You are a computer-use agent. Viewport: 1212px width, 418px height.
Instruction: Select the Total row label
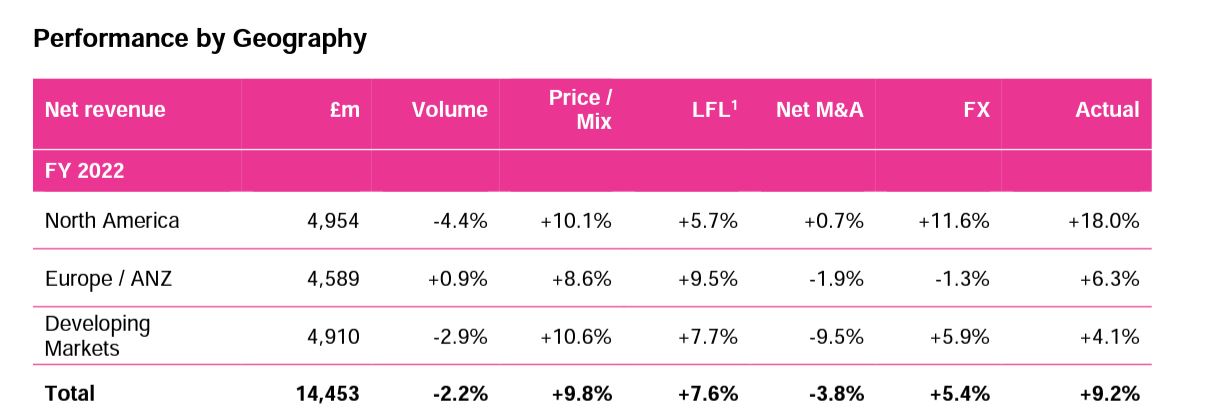coord(70,394)
